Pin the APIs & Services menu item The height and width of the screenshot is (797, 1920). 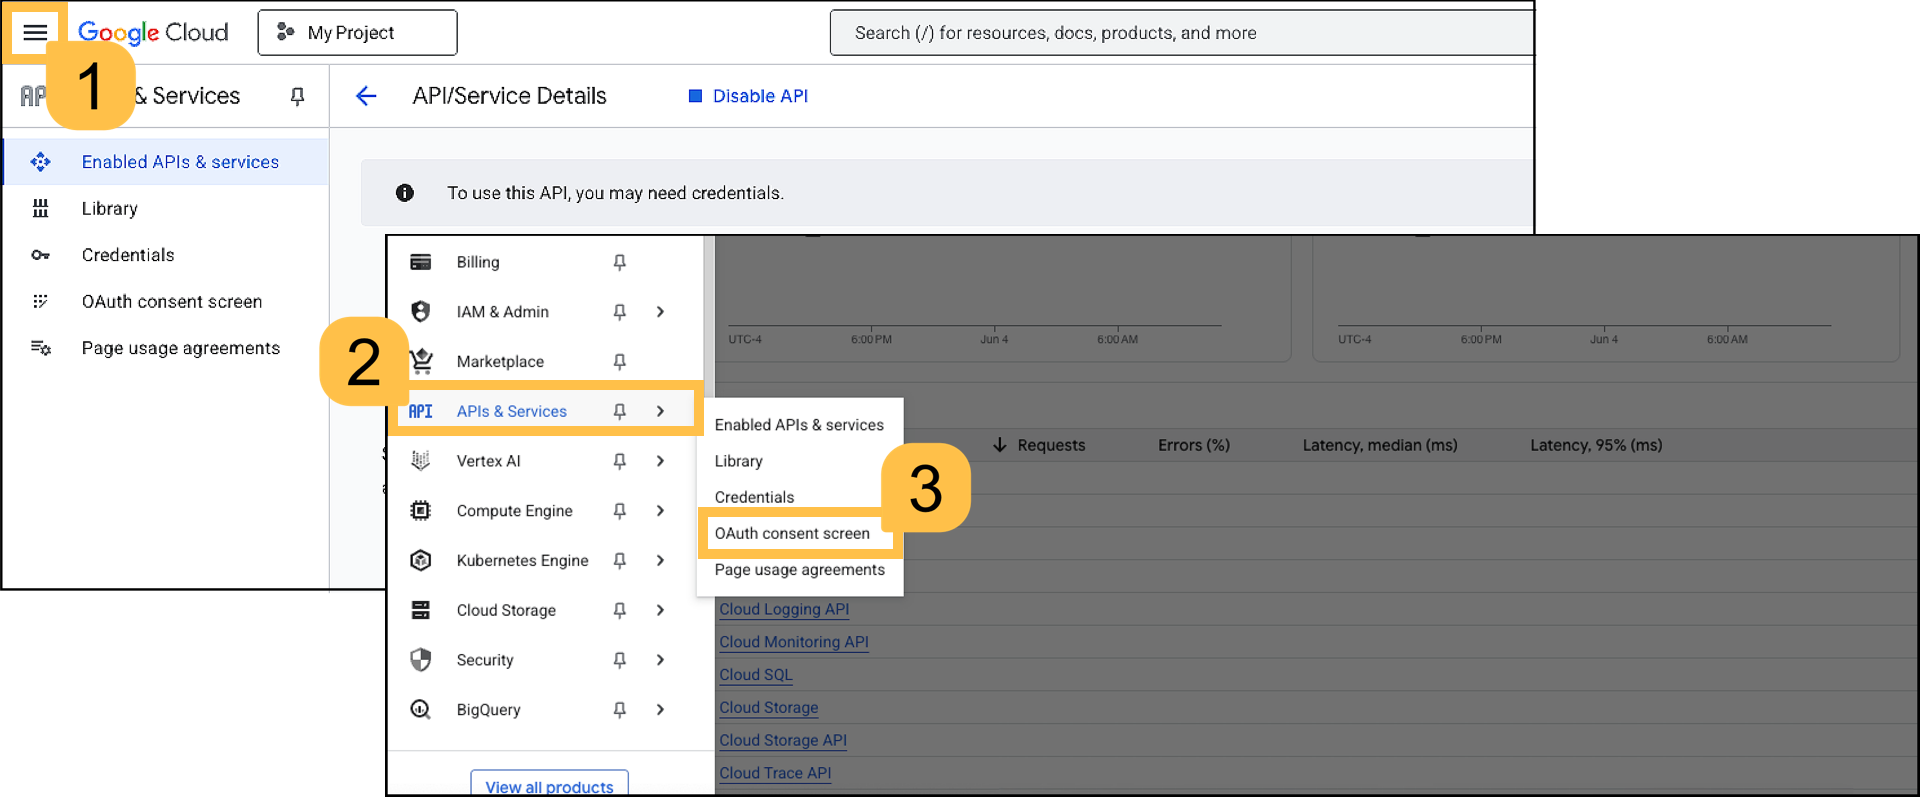tap(620, 411)
